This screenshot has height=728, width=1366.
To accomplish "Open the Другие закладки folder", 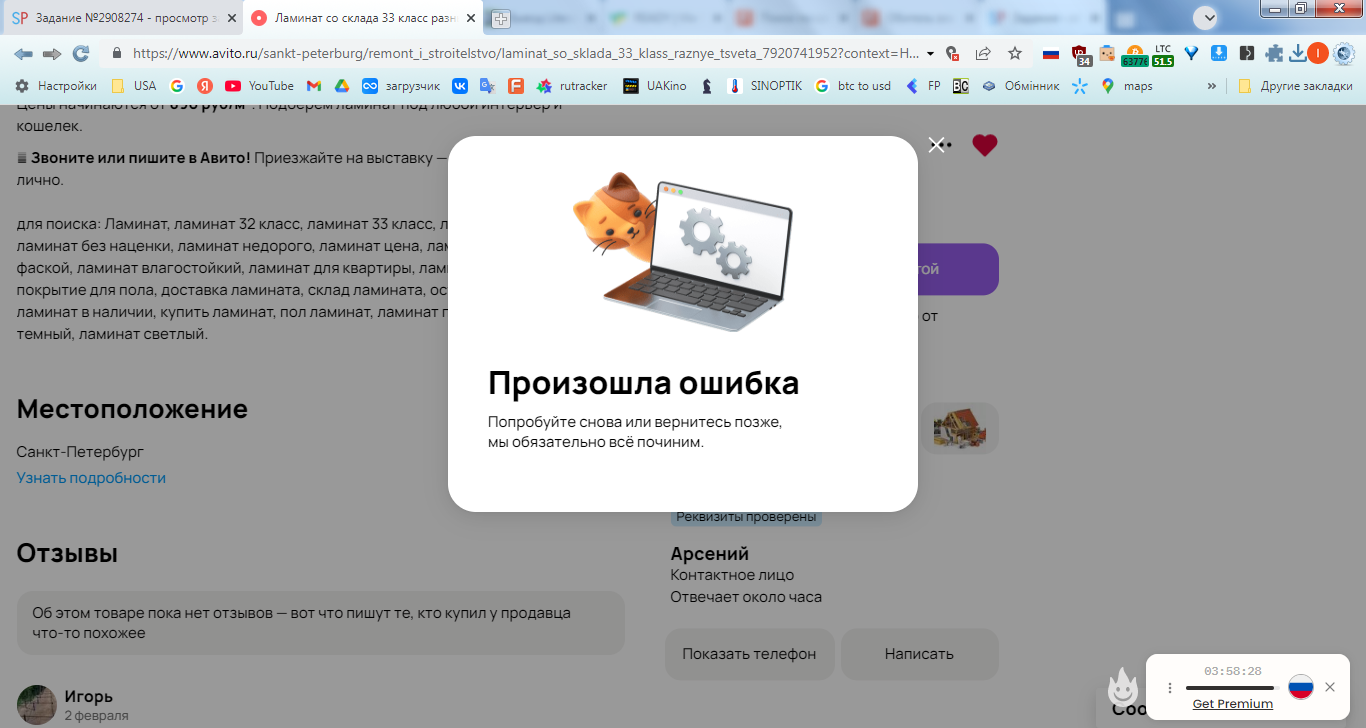I will coord(1294,86).
